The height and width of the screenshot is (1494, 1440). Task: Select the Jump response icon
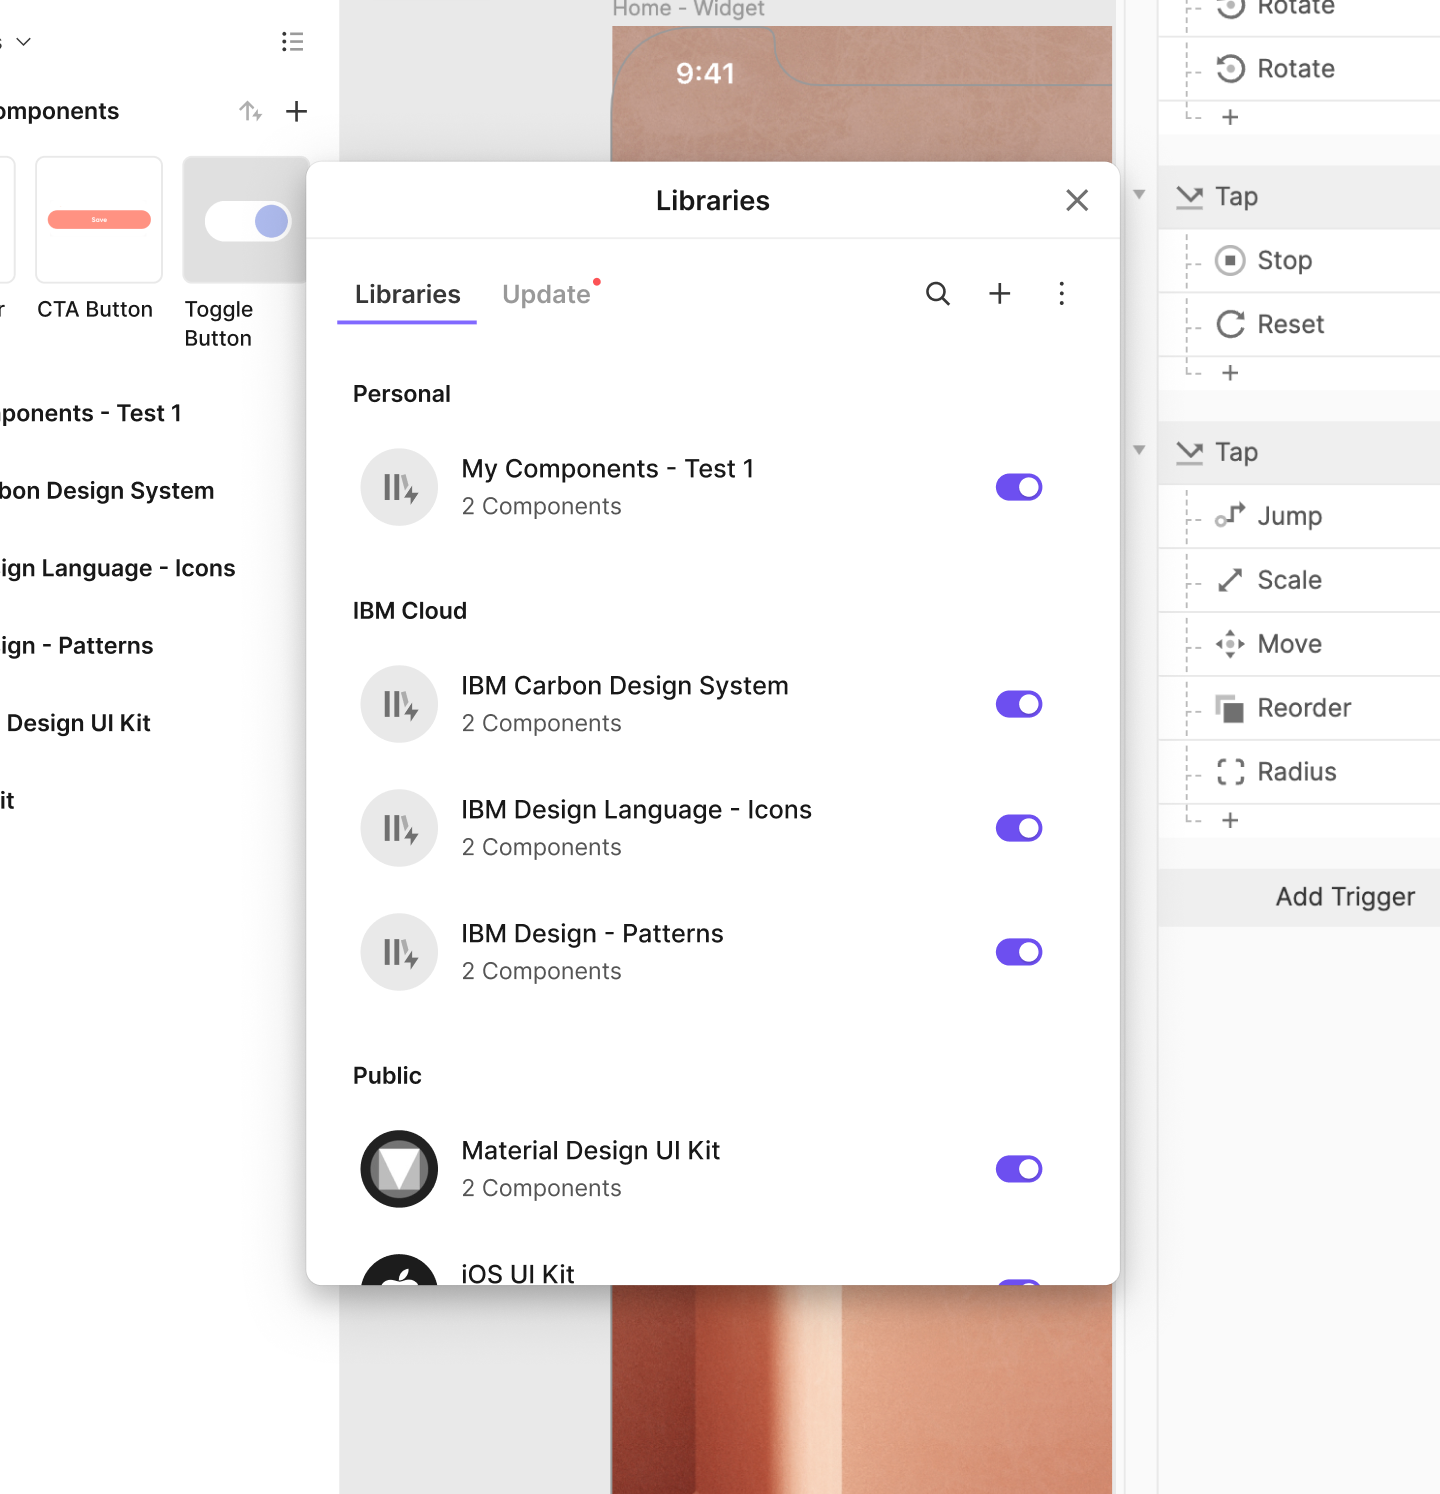click(1230, 516)
